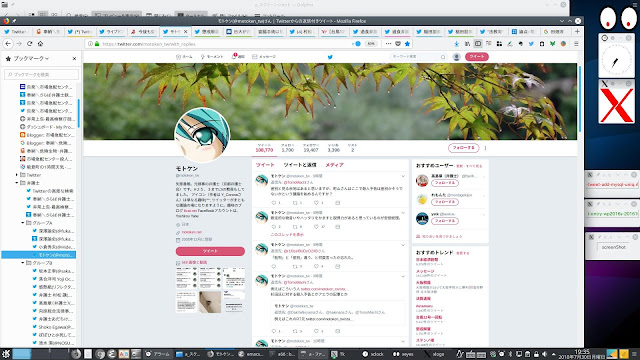The image size is (640, 360).
Task: Close the bookmarks sidebar
Action: 74,59
